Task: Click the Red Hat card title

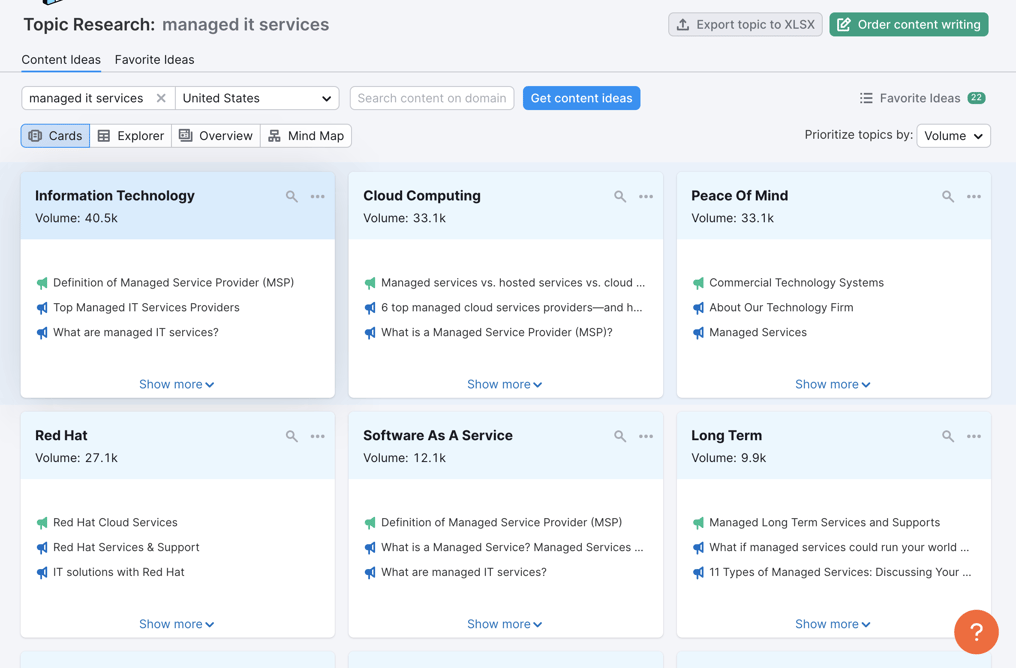Action: pyautogui.click(x=61, y=435)
